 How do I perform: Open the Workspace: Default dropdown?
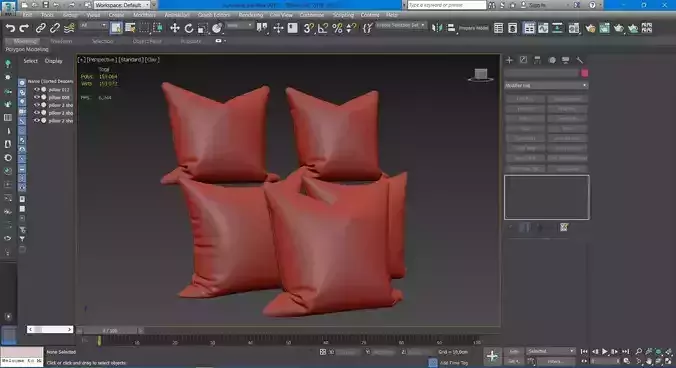pos(122,5)
